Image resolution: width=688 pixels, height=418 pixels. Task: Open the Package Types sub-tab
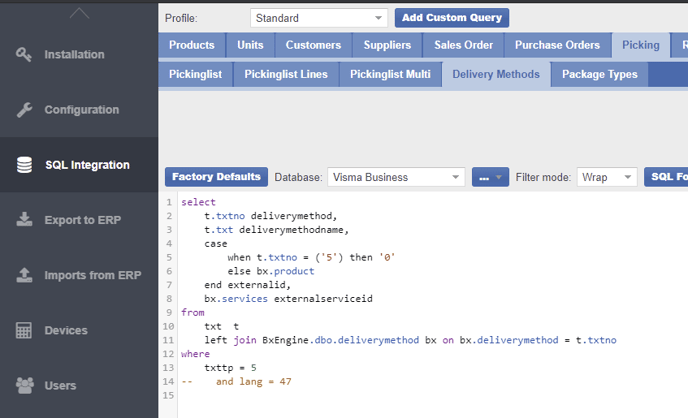[x=600, y=75]
